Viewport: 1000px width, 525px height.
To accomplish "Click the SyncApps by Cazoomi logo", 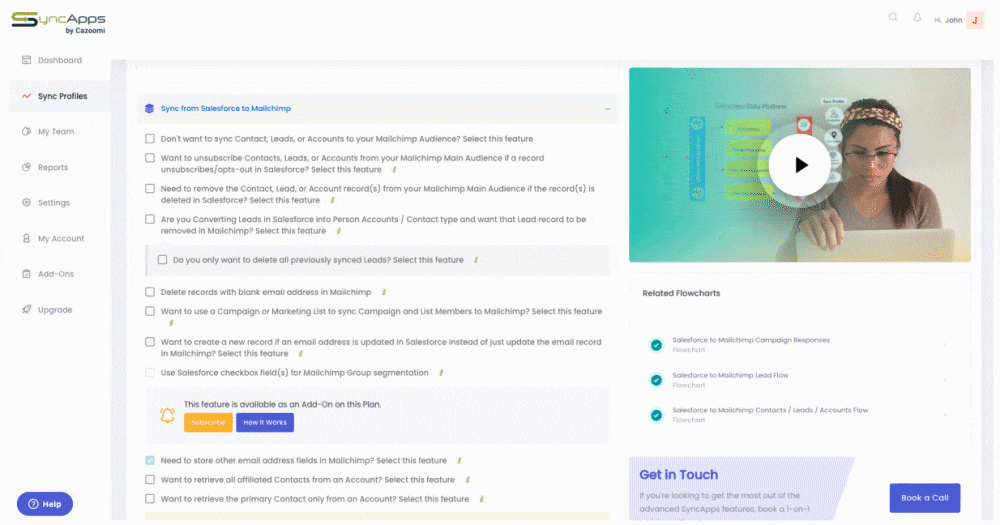I will coord(58,22).
